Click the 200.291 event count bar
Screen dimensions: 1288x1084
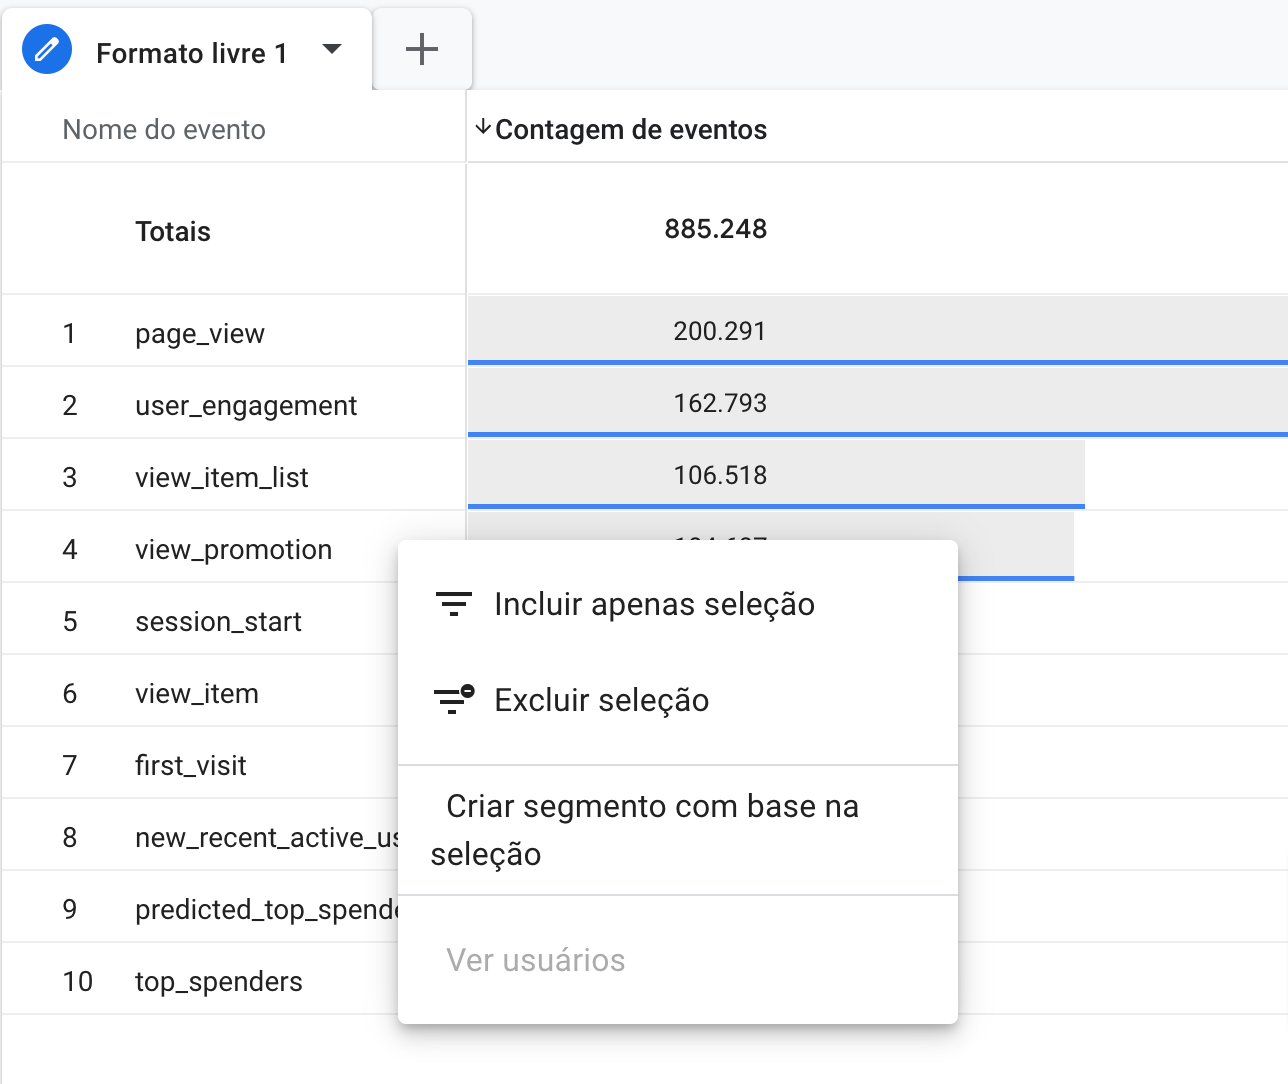[x=720, y=331]
